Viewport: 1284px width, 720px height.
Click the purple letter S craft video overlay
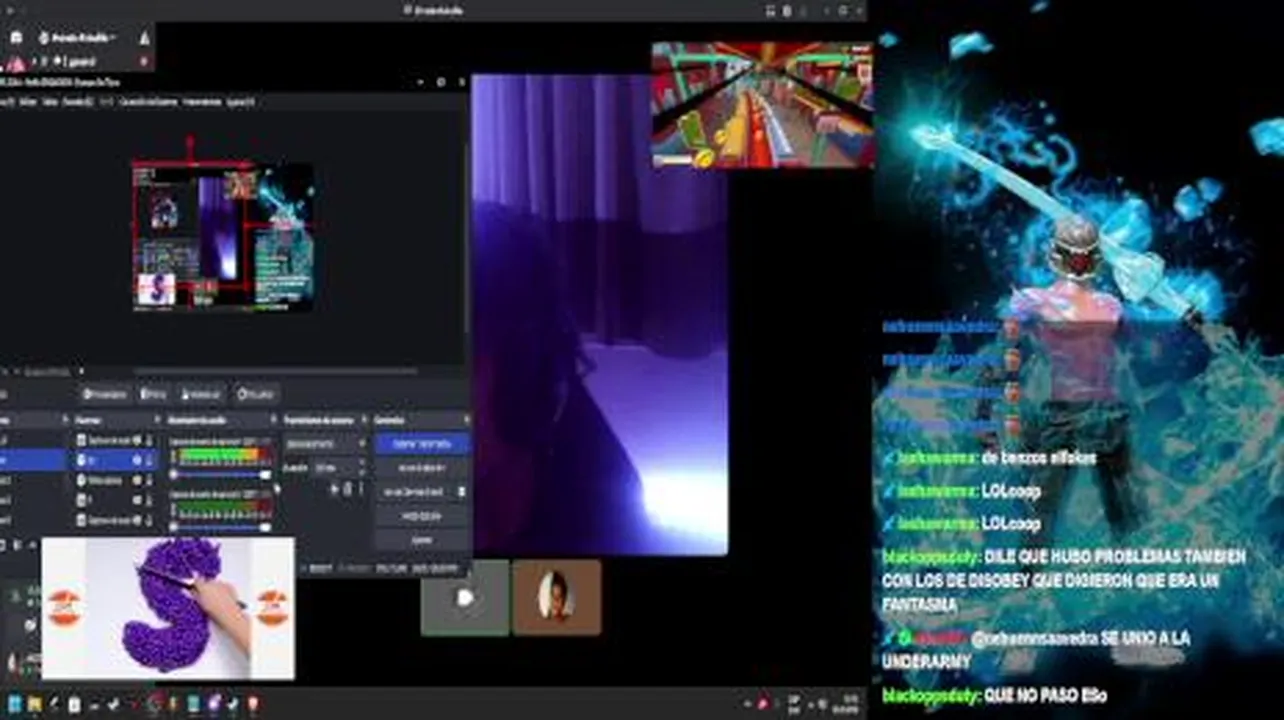tap(168, 608)
